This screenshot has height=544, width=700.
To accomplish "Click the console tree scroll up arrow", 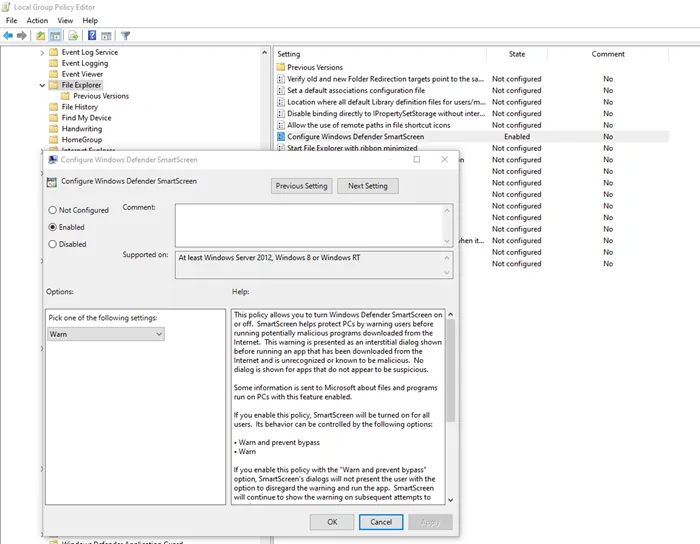I will point(264,53).
